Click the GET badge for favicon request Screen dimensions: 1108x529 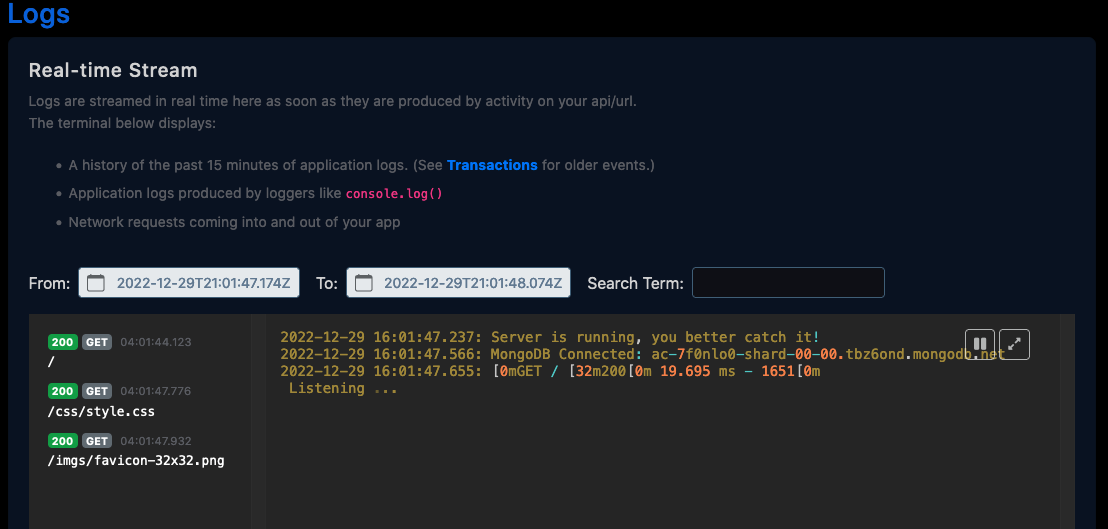[x=97, y=441]
